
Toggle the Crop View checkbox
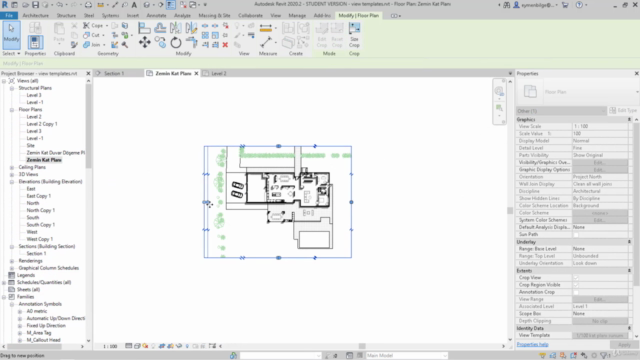point(576,278)
